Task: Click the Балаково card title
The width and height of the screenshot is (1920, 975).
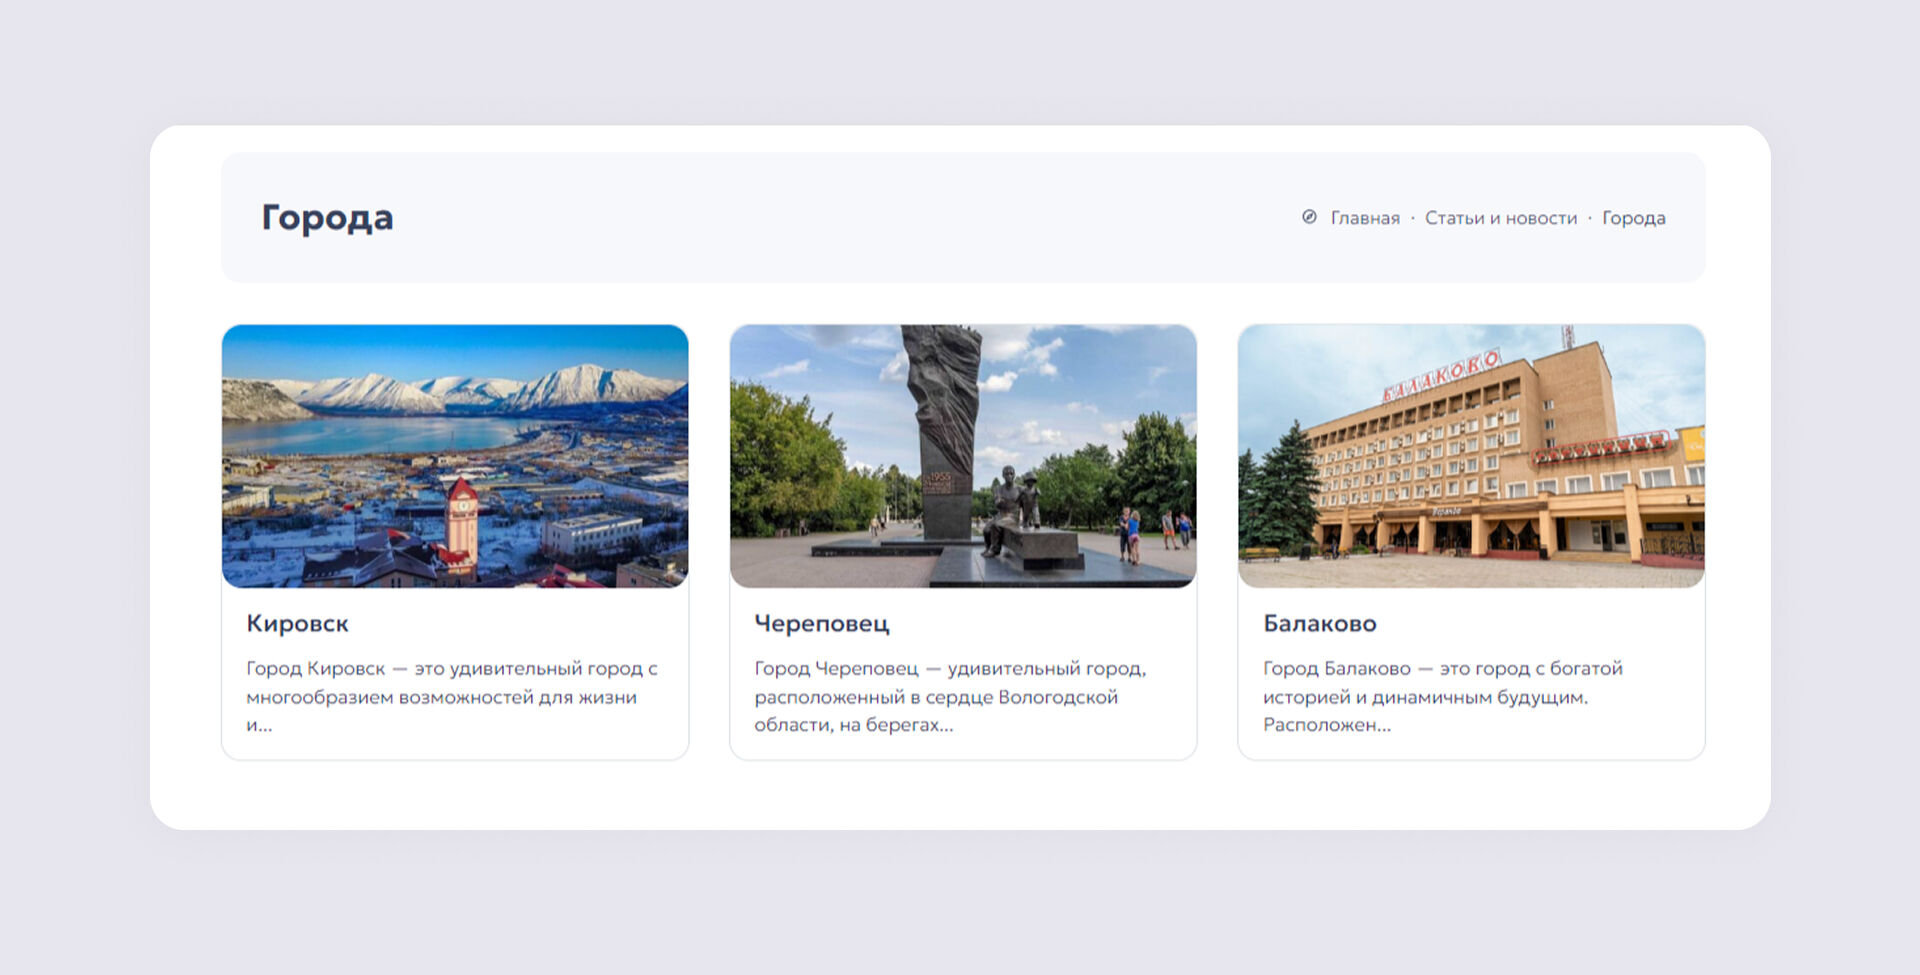Action: 1319,623
